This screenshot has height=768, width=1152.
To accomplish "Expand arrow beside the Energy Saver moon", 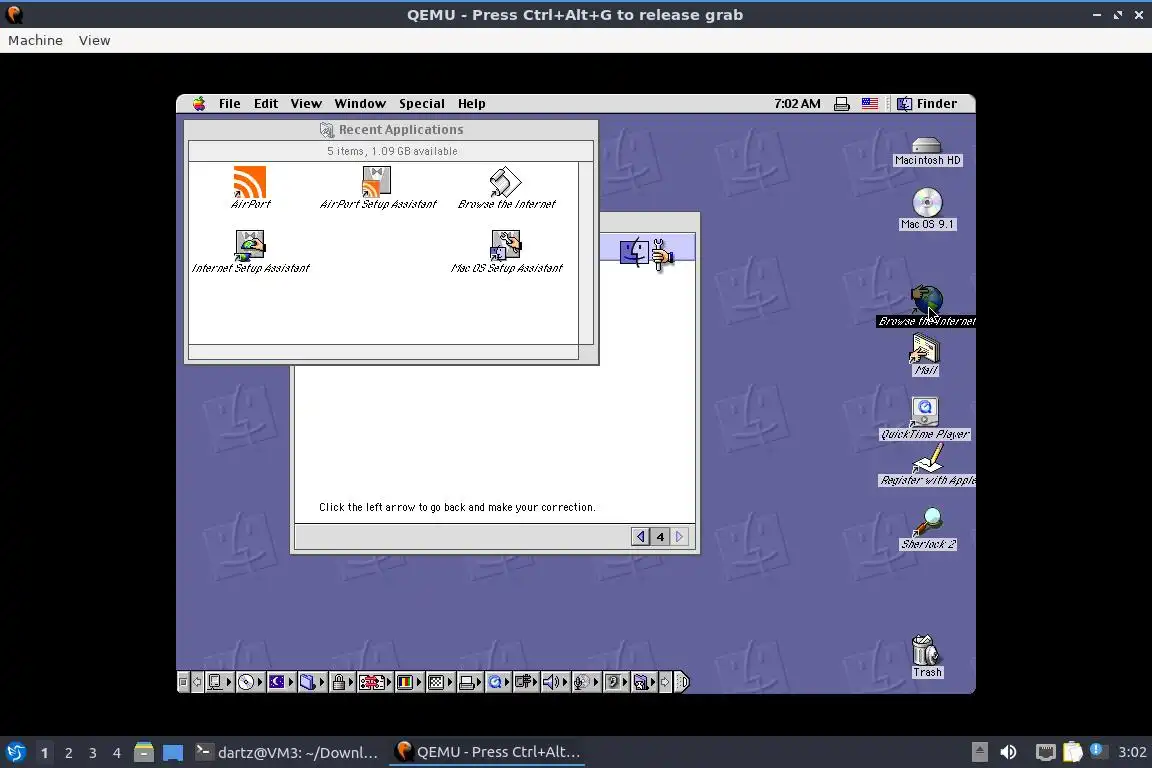I will click(291, 682).
